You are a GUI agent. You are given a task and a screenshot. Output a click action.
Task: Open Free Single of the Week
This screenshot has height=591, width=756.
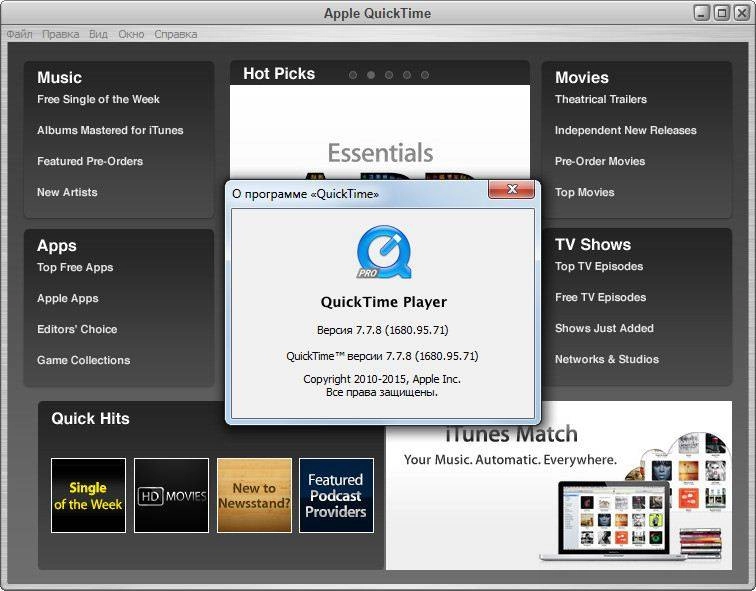pos(98,99)
